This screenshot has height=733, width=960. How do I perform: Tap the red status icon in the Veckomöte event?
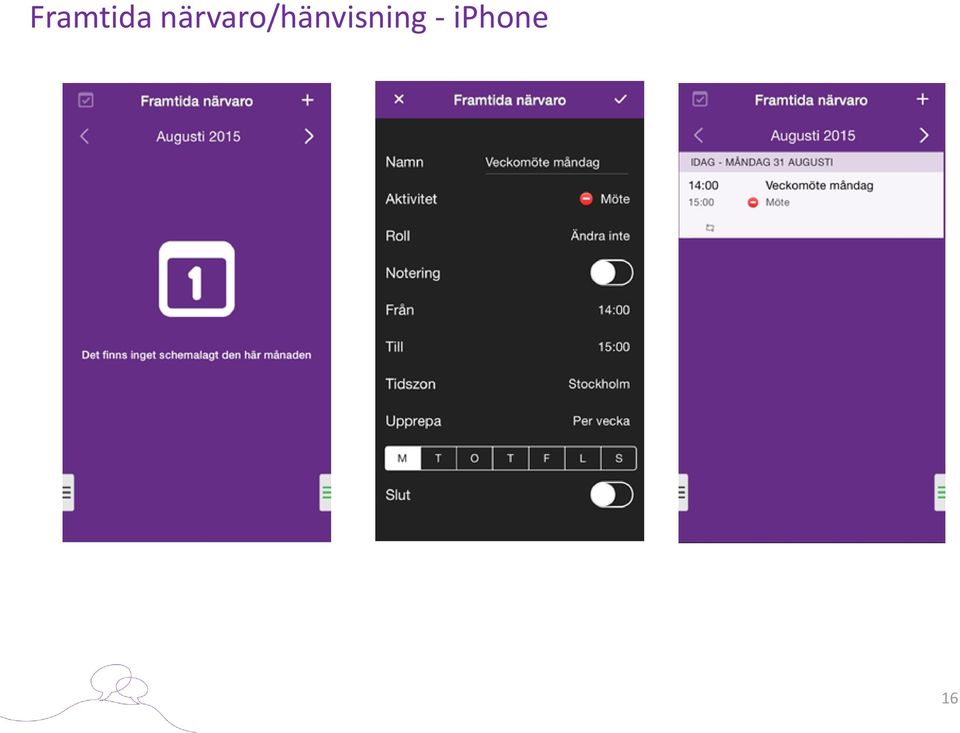(x=753, y=203)
